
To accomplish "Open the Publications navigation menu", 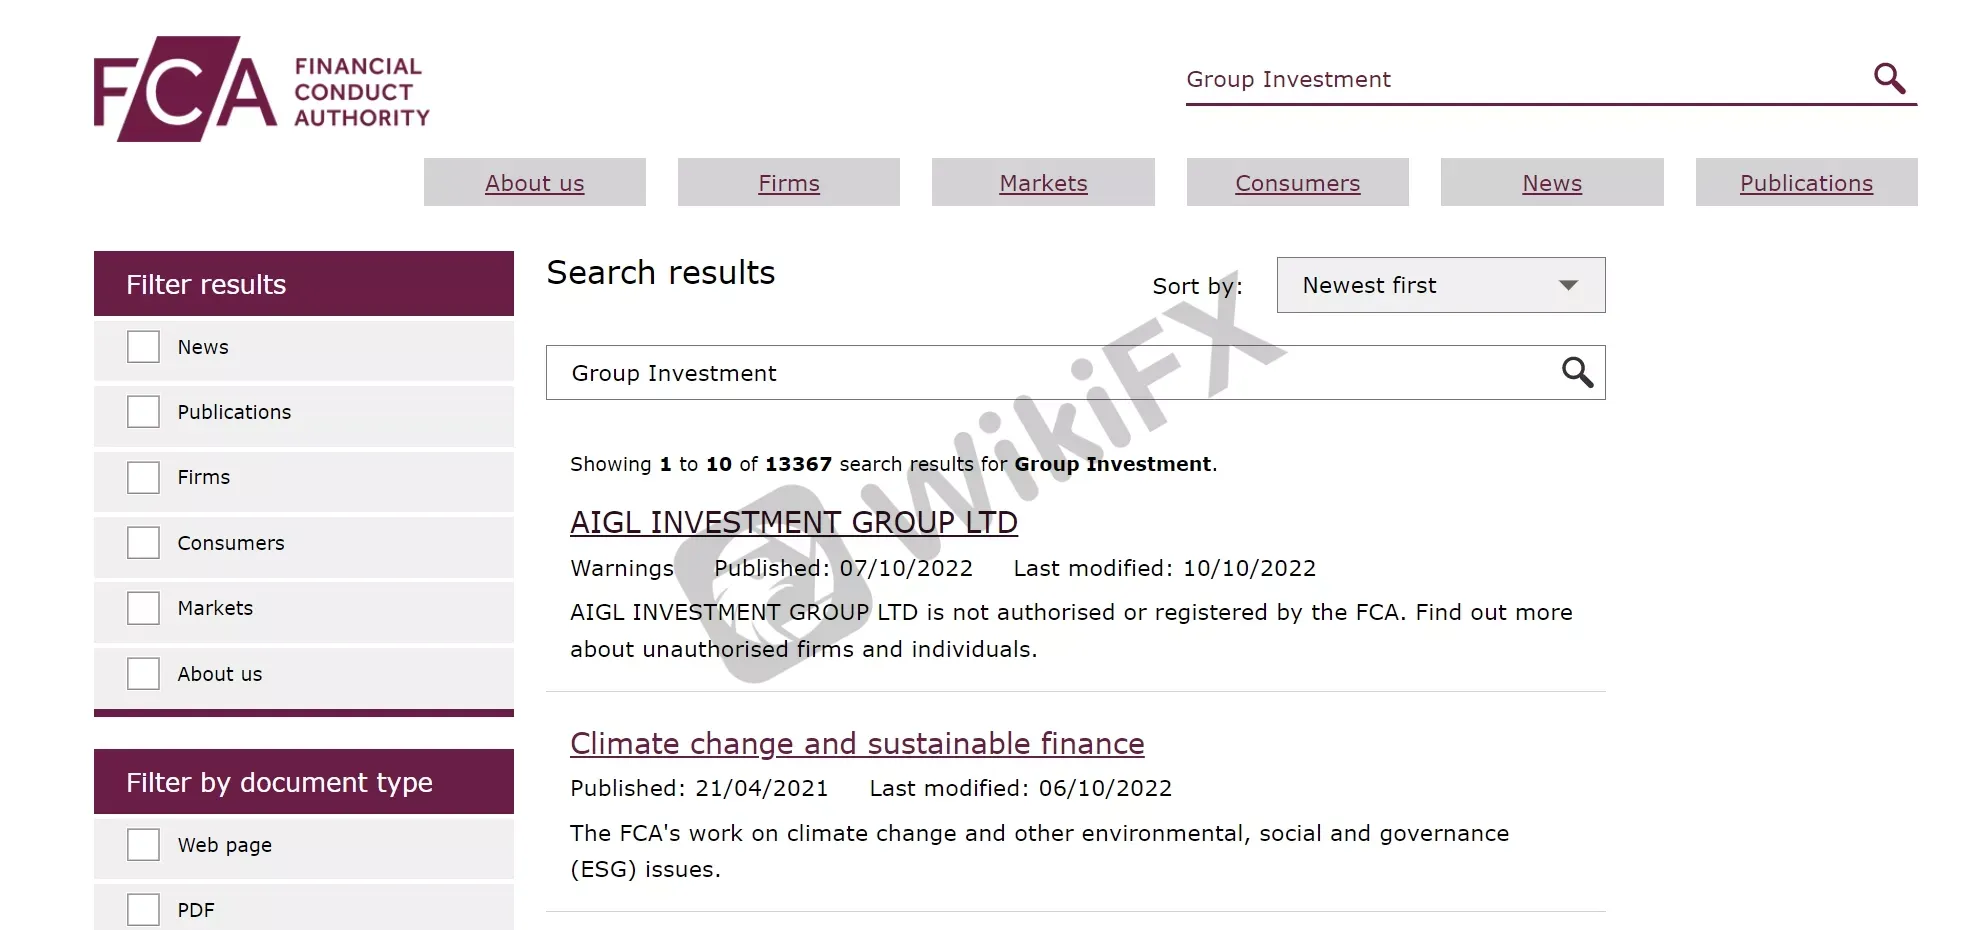I will point(1807,183).
